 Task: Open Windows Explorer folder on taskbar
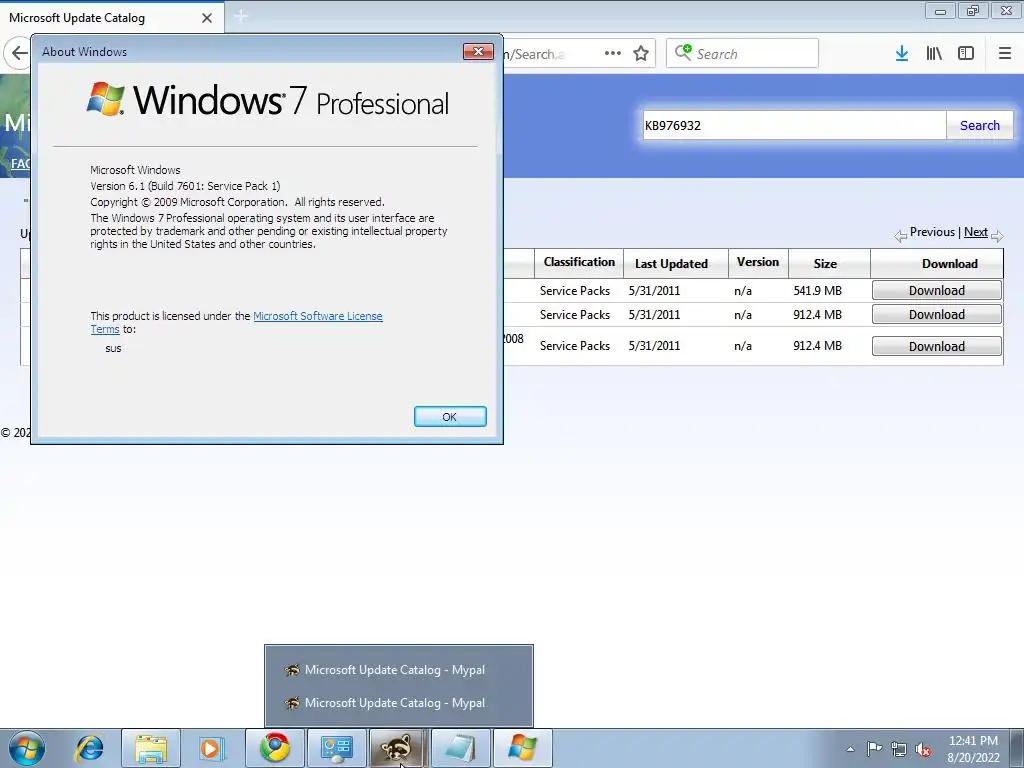[x=151, y=748]
